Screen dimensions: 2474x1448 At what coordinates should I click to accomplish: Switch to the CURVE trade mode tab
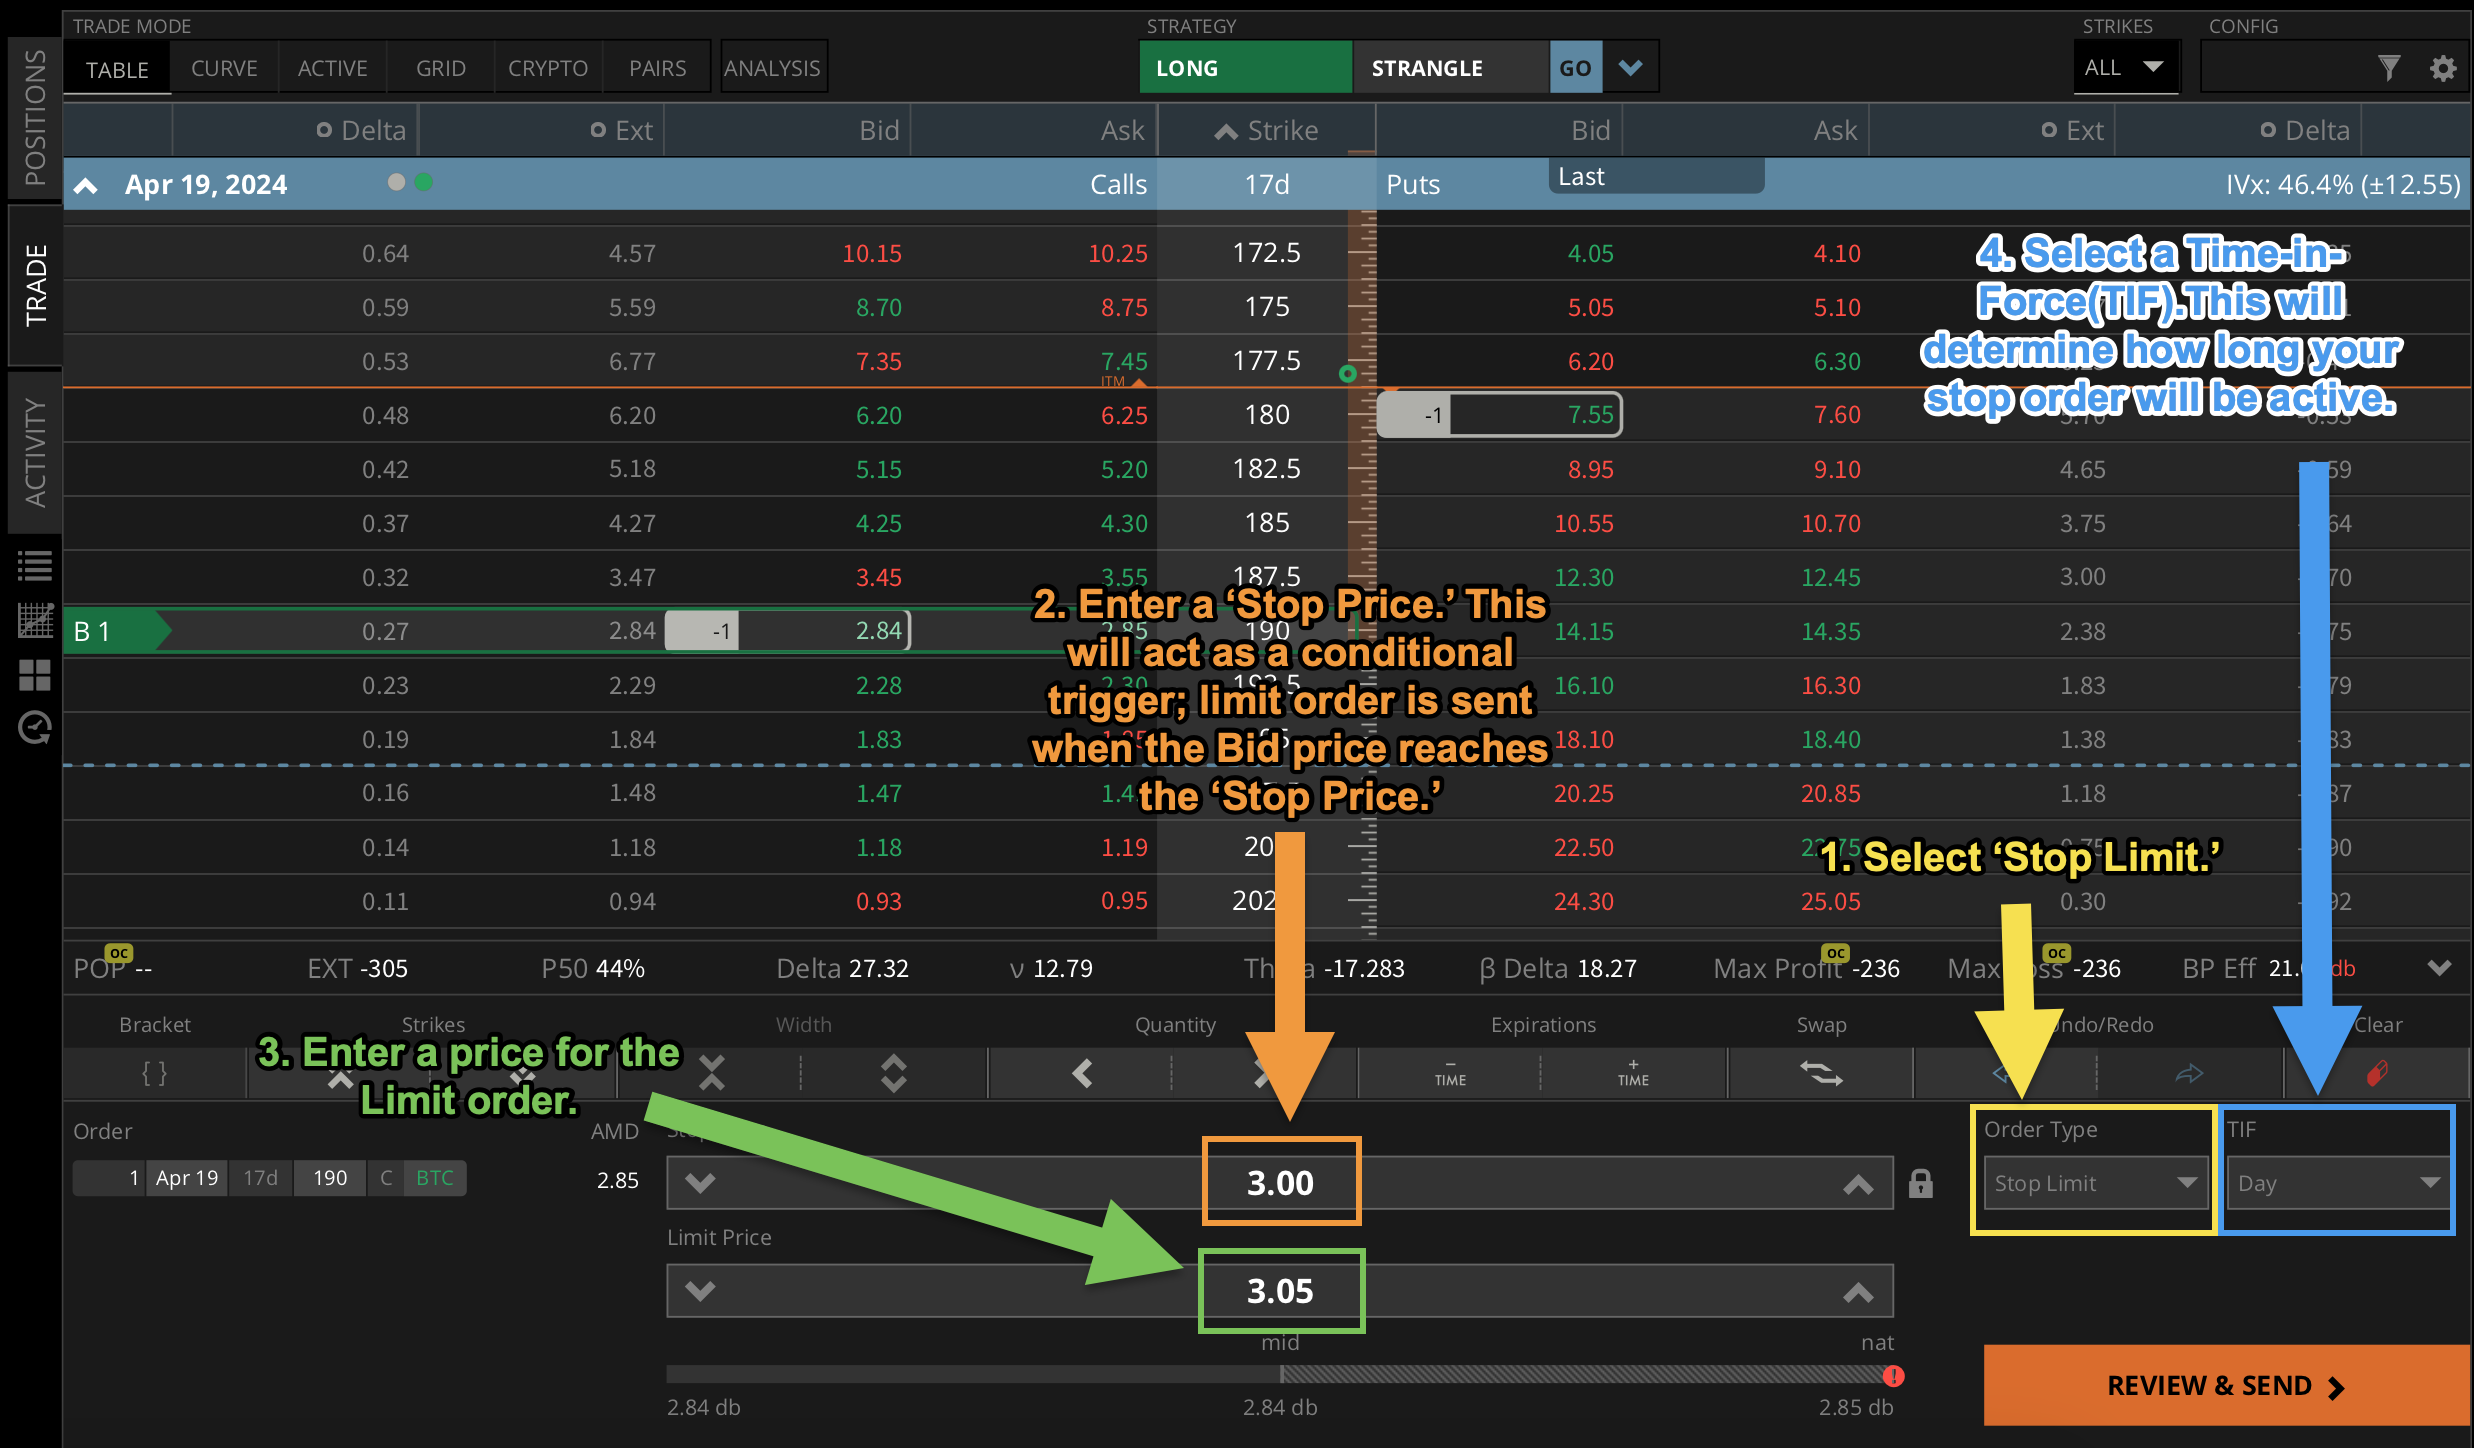[224, 67]
